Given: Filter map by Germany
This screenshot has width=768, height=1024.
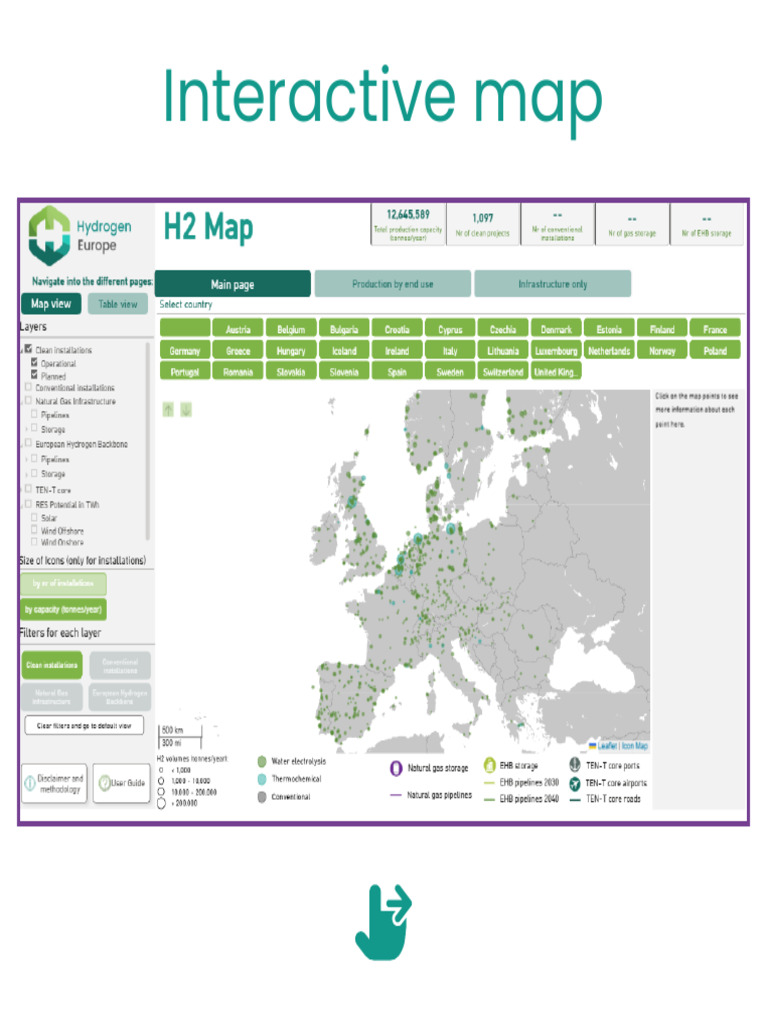Looking at the screenshot, I should [x=185, y=351].
